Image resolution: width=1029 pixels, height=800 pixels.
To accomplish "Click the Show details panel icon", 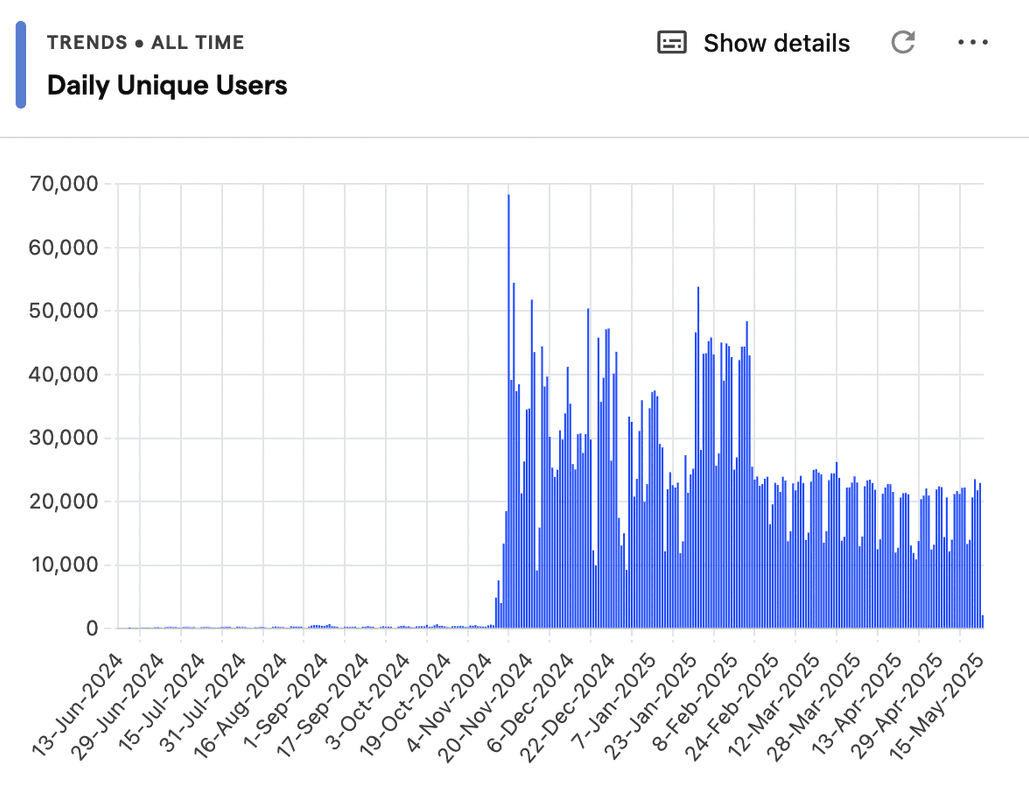I will pyautogui.click(x=671, y=42).
